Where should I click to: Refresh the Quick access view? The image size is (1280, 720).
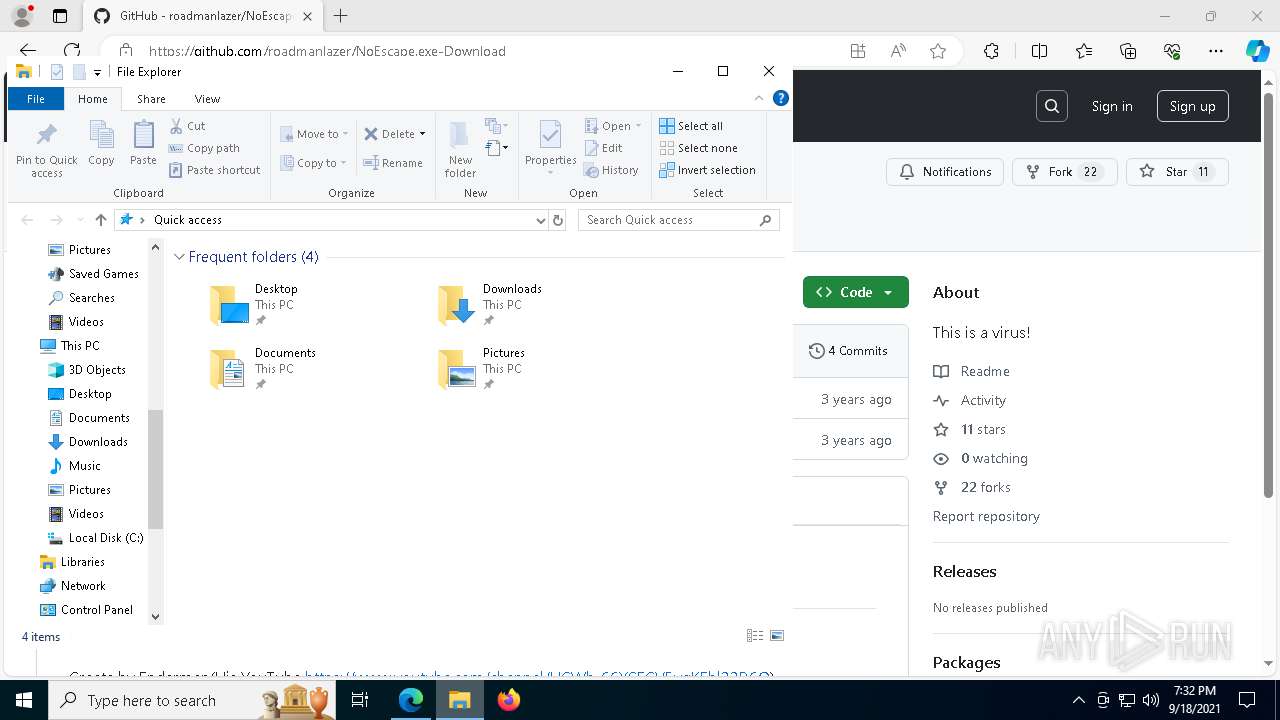pos(558,220)
